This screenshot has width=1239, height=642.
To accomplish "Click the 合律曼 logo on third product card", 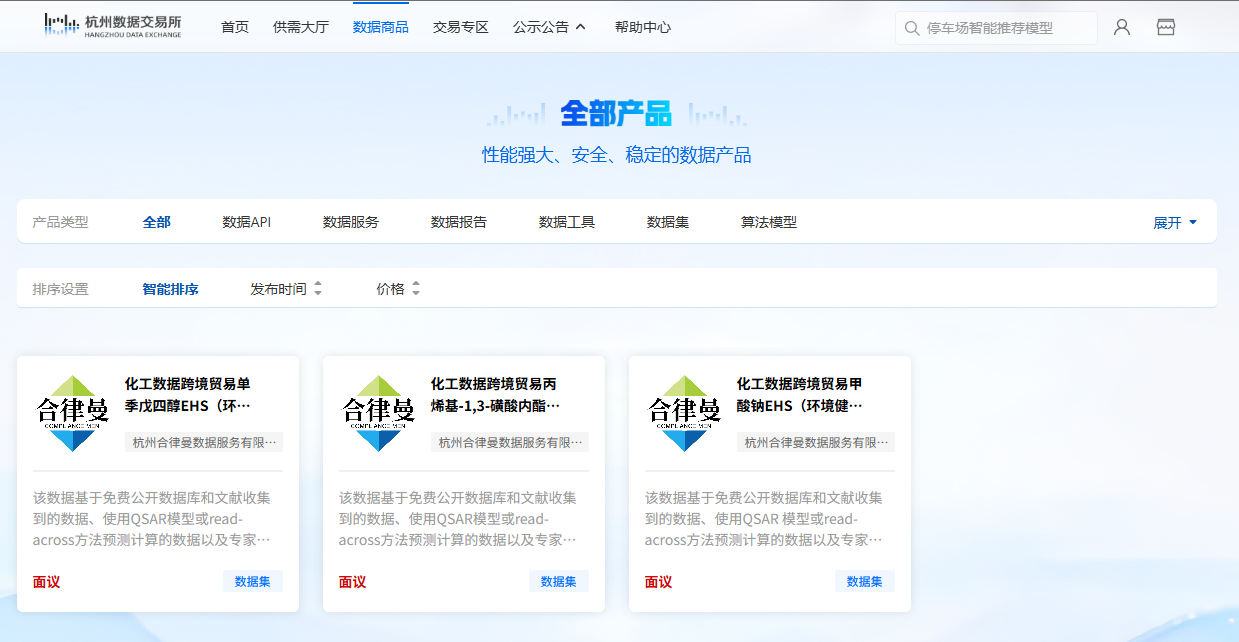I will point(684,413).
